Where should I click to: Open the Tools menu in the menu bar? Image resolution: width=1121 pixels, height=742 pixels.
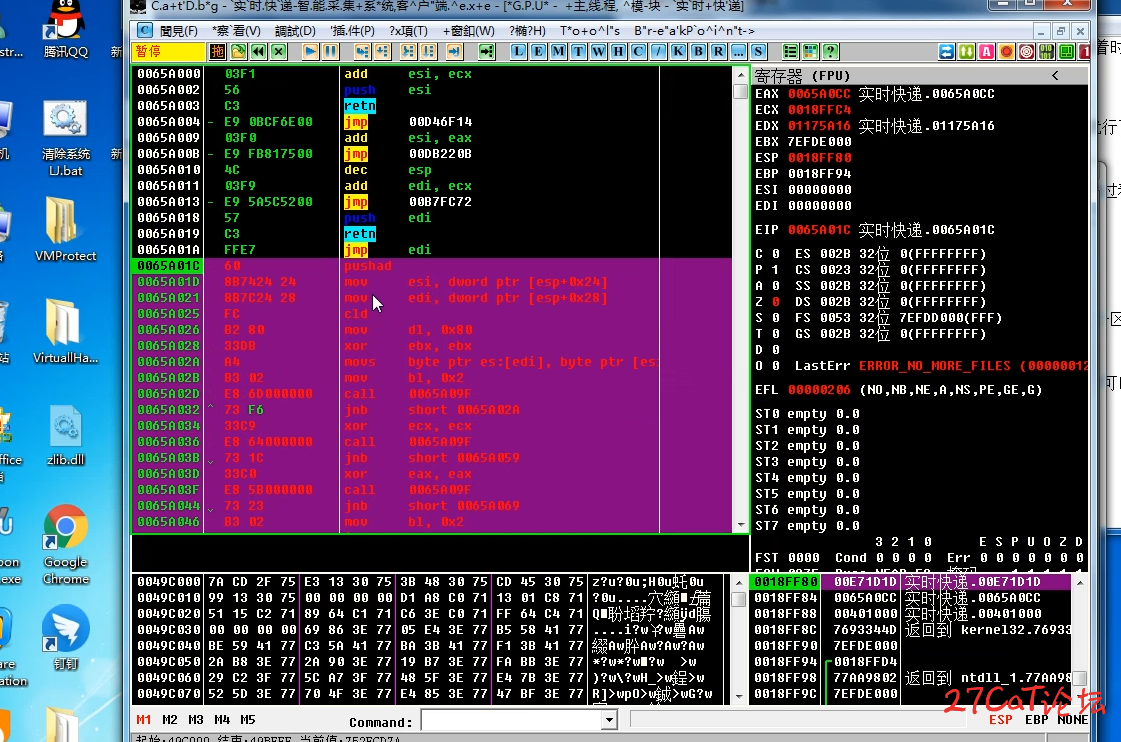click(x=589, y=31)
